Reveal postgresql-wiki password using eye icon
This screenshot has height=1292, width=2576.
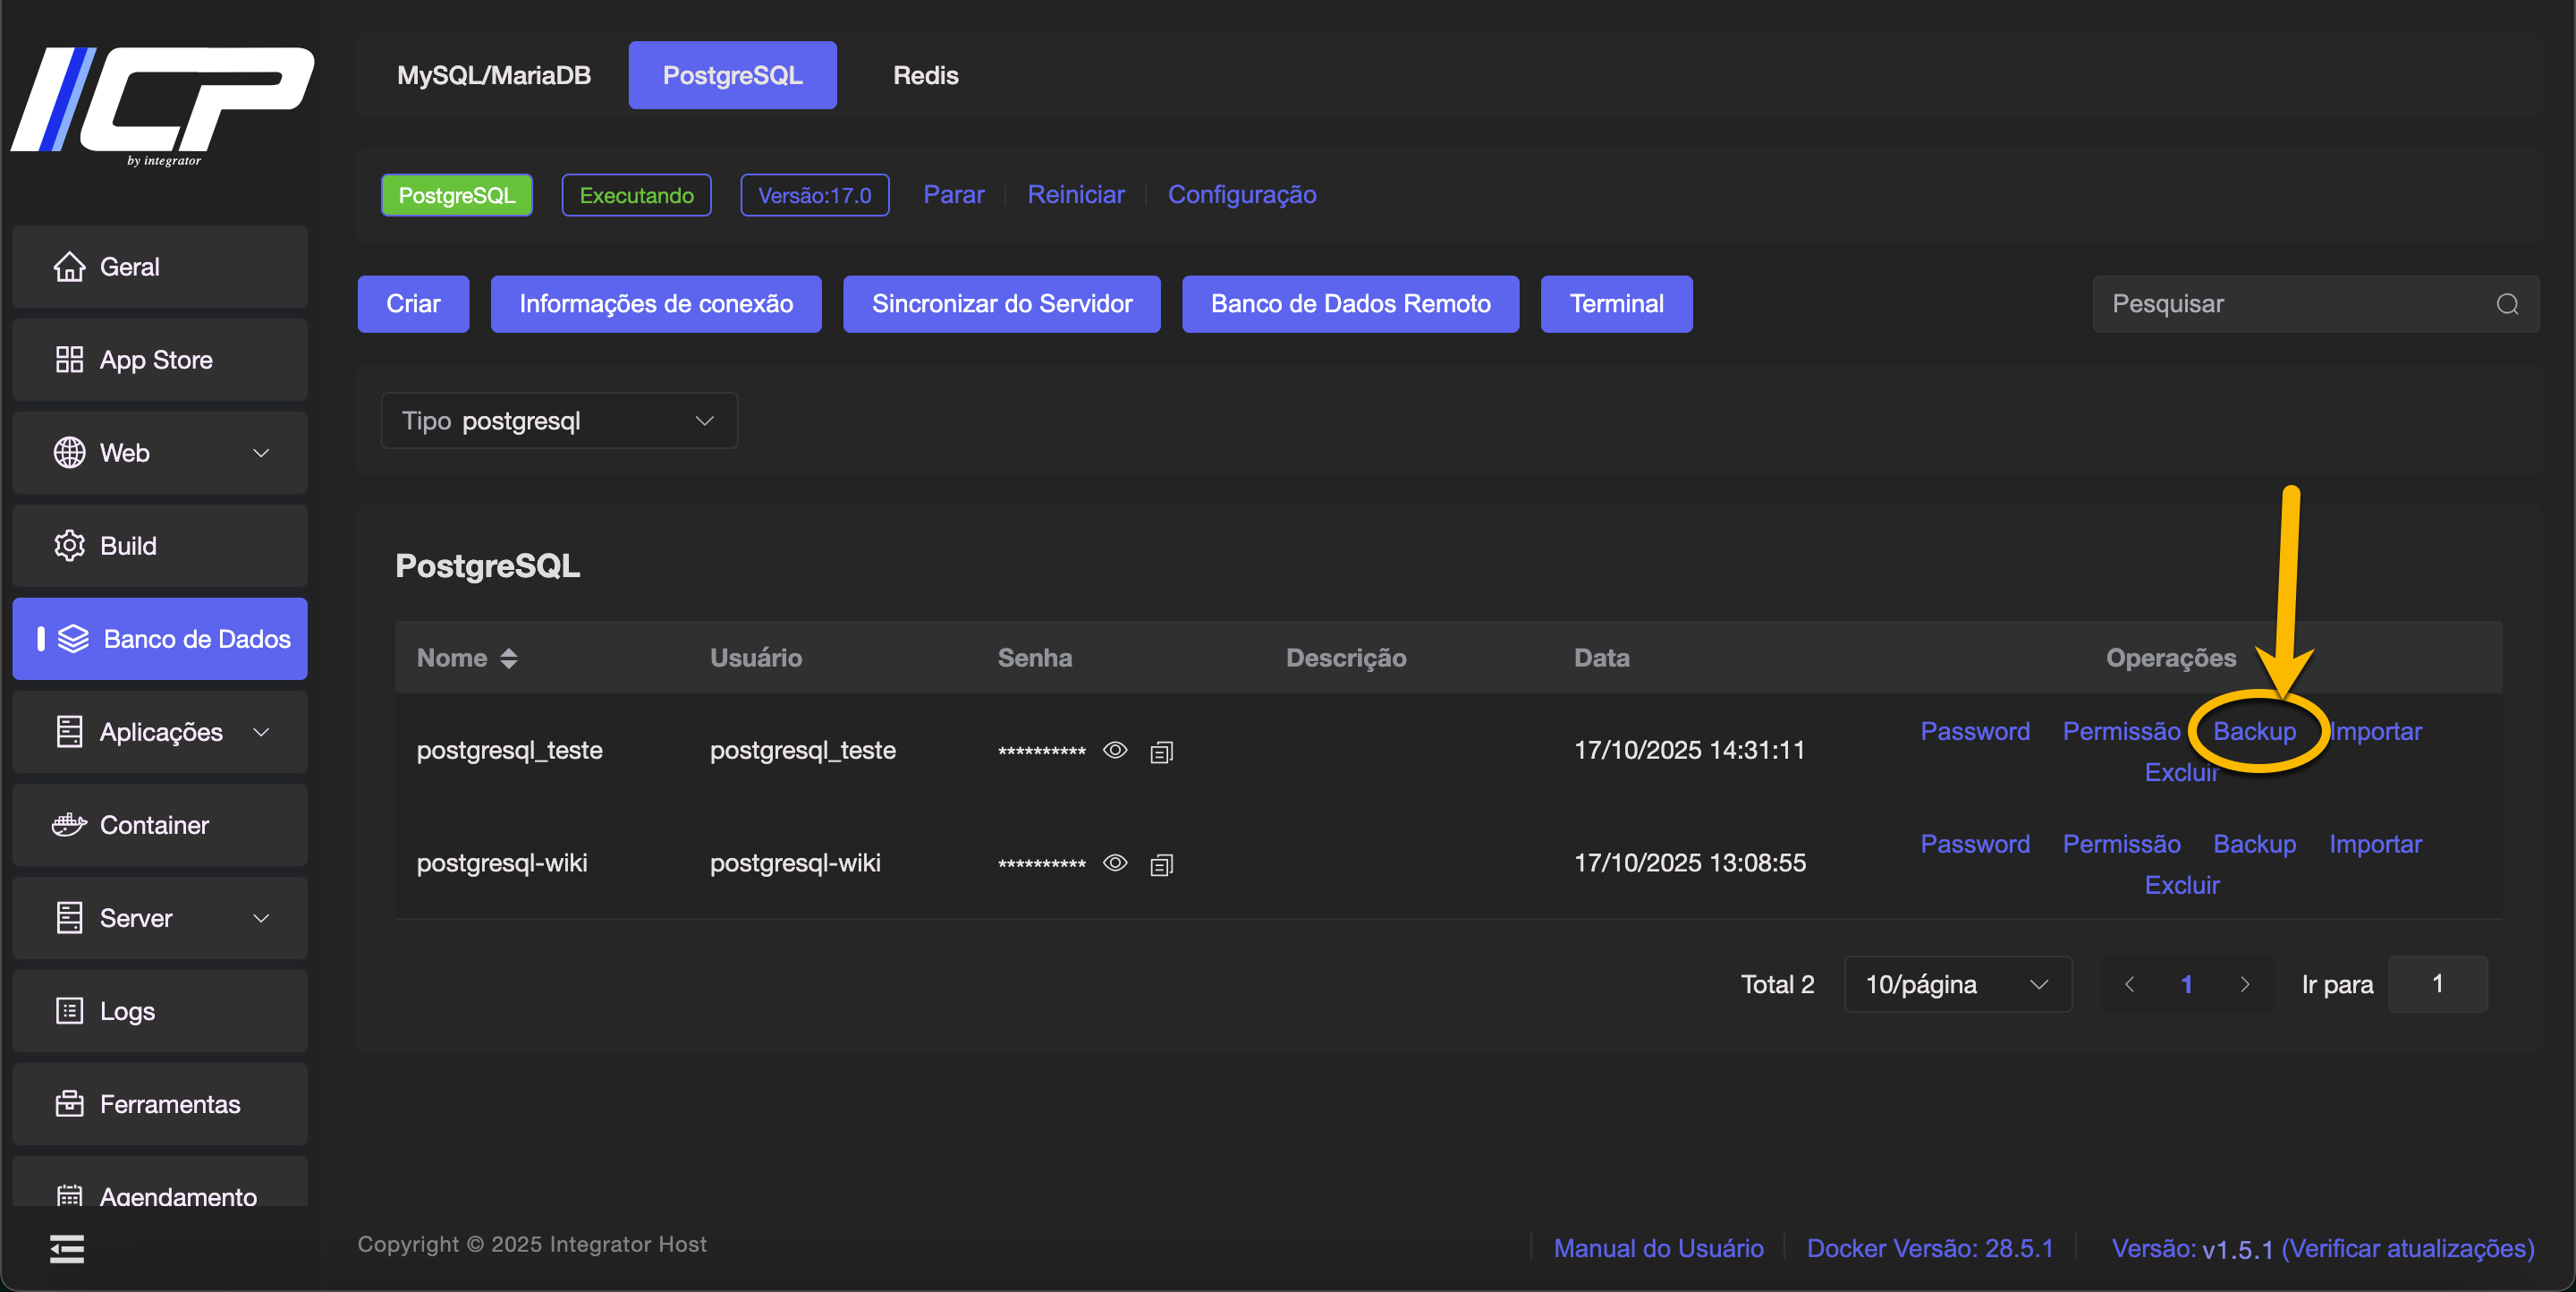[x=1115, y=863]
